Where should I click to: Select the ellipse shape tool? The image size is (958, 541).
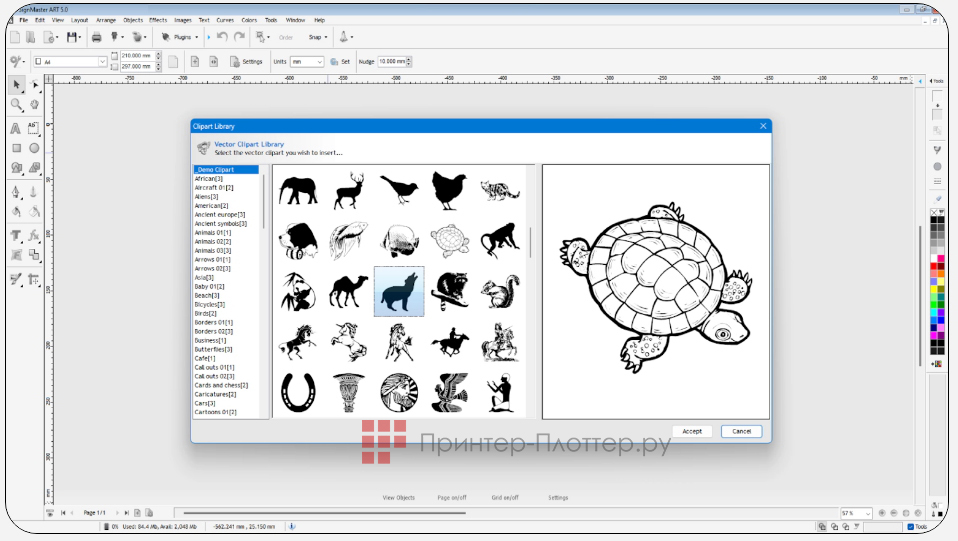pos(34,148)
